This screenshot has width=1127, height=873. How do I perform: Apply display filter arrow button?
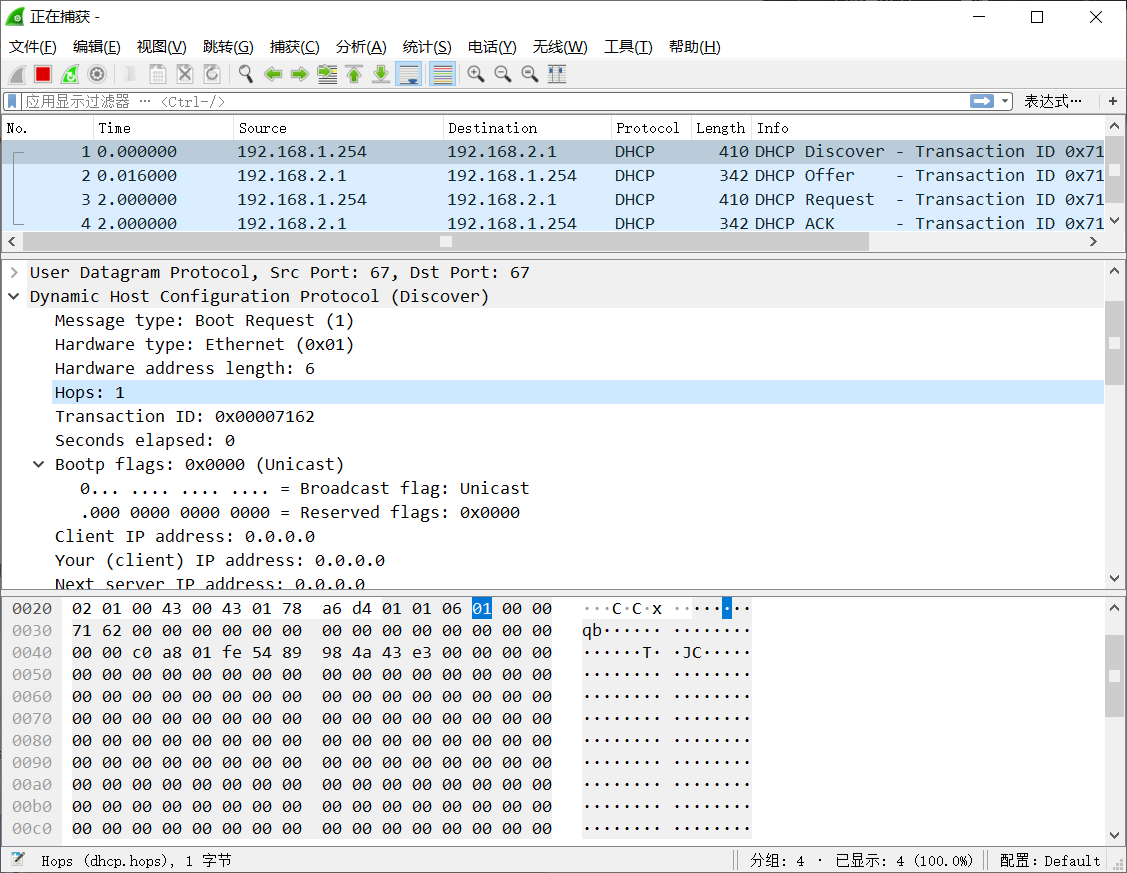982,101
